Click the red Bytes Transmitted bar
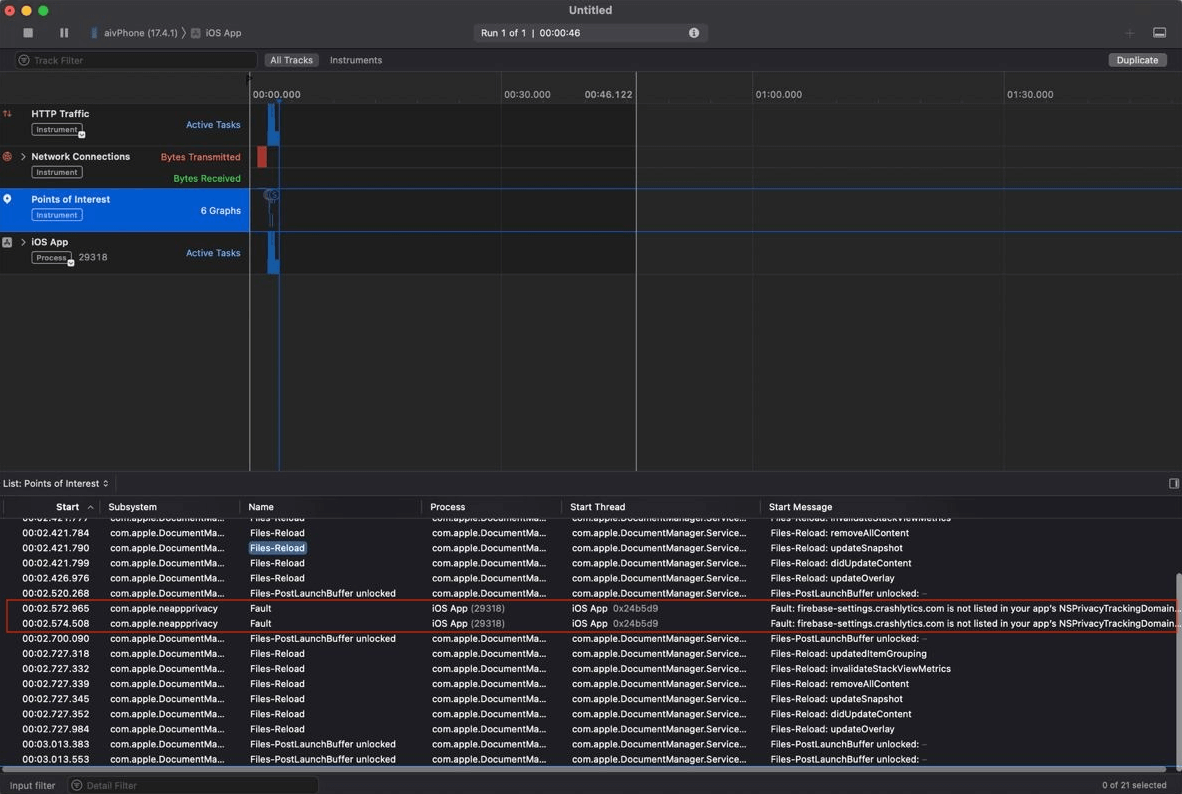This screenshot has height=794, width=1182. point(262,157)
